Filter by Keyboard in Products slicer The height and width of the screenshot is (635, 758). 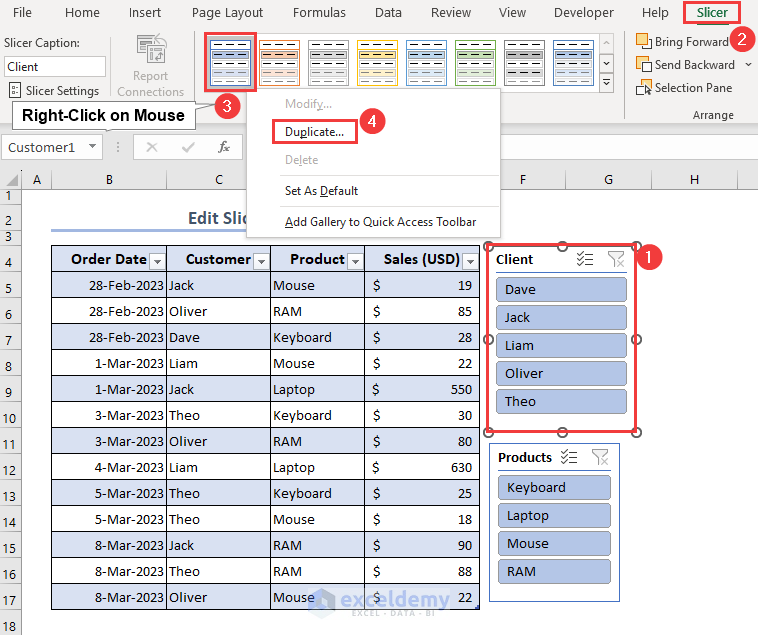coord(554,488)
